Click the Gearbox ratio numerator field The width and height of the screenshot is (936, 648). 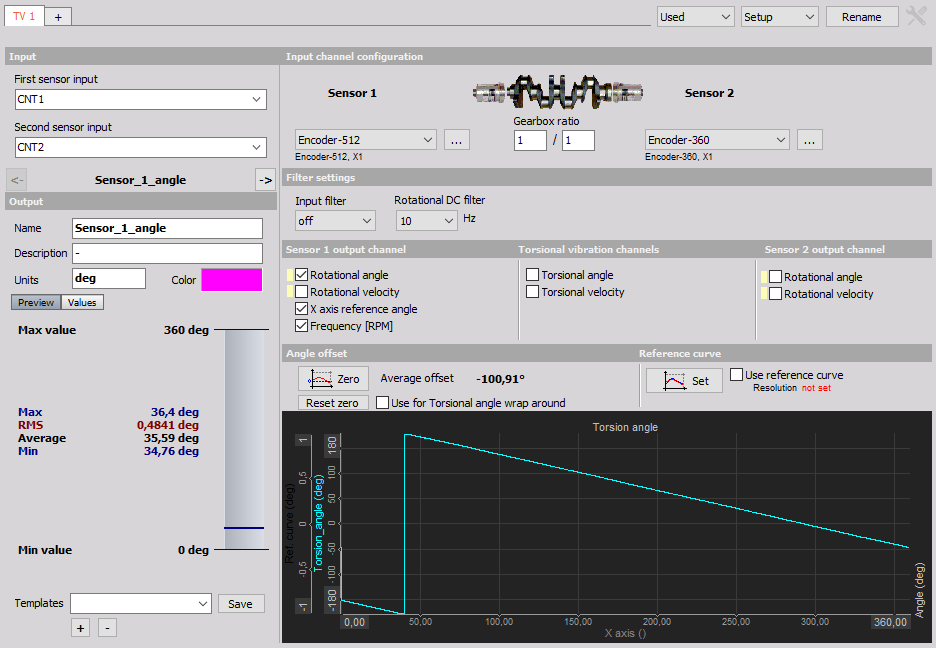530,140
